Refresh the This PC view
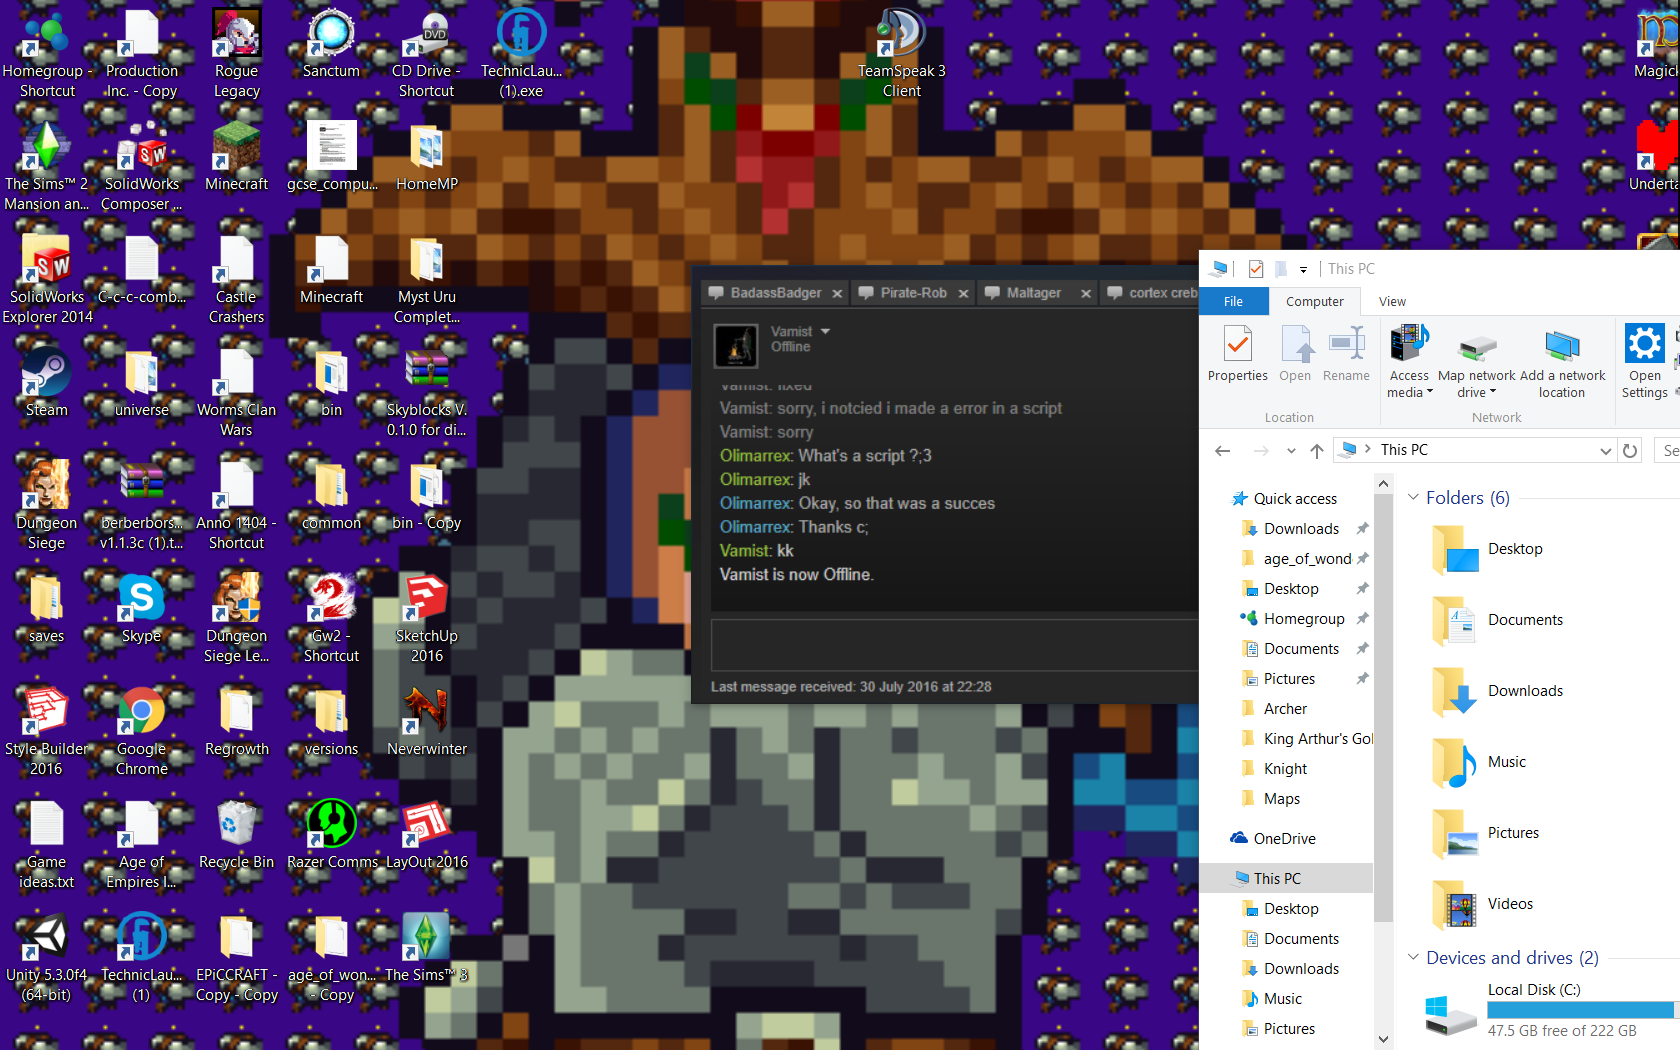 1630,451
